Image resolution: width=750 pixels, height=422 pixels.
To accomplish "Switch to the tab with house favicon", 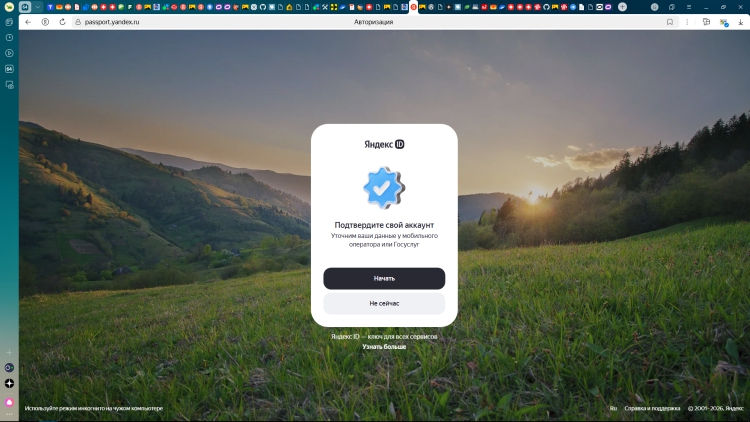I will pyautogui.click(x=289, y=7).
